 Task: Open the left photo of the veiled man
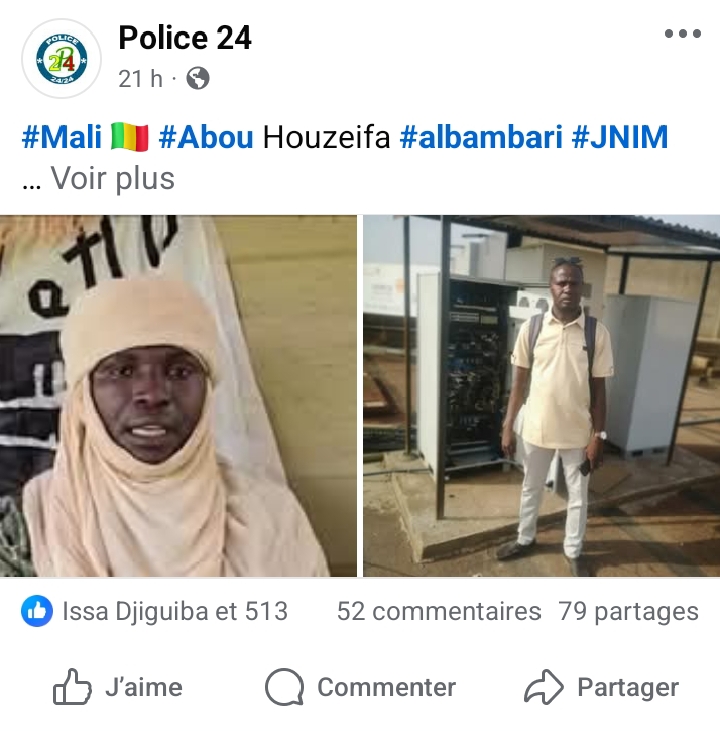178,396
